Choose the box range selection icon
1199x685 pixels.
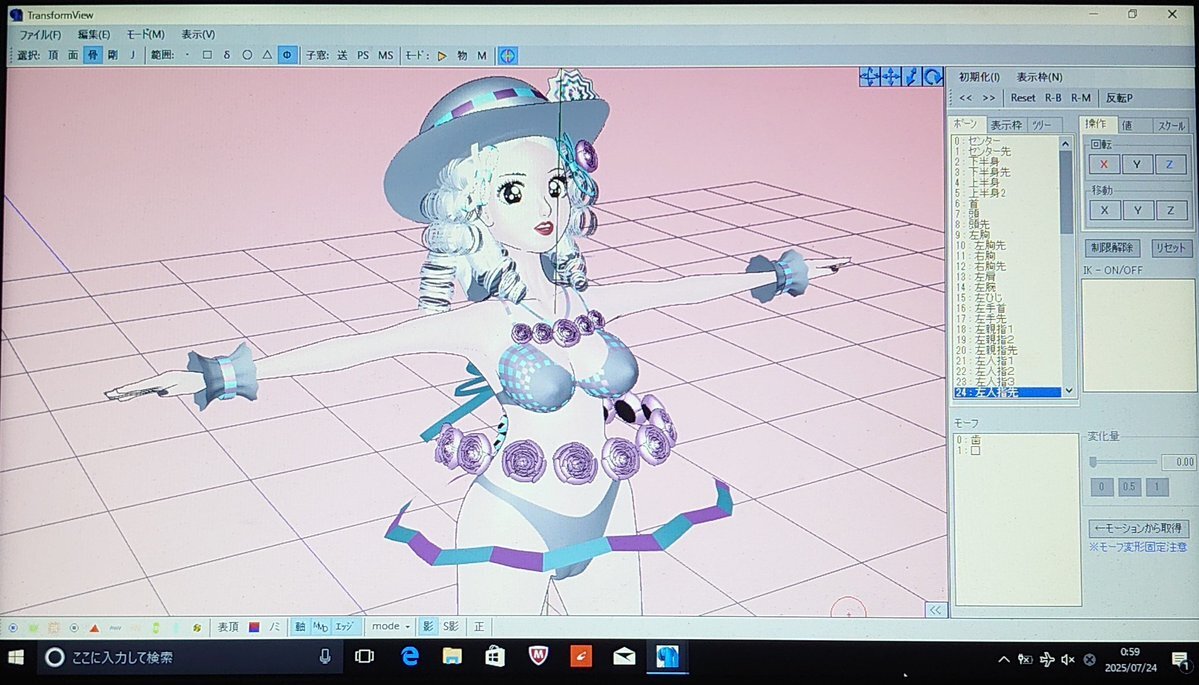point(206,55)
